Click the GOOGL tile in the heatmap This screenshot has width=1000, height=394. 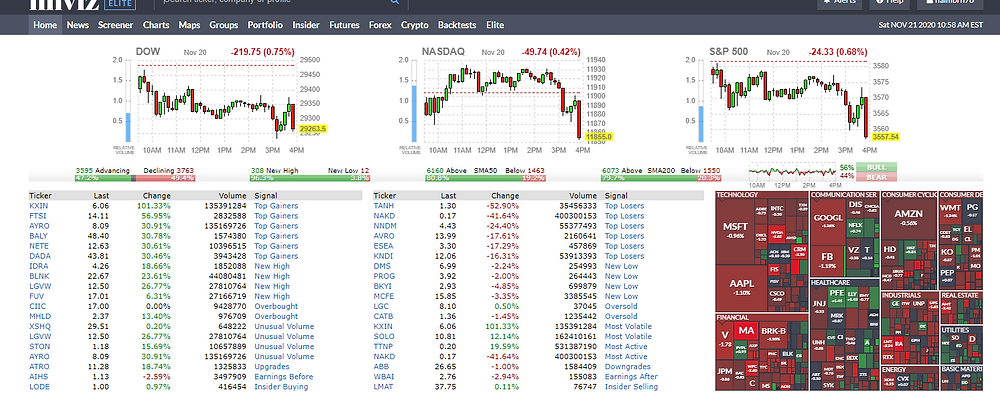click(x=828, y=221)
